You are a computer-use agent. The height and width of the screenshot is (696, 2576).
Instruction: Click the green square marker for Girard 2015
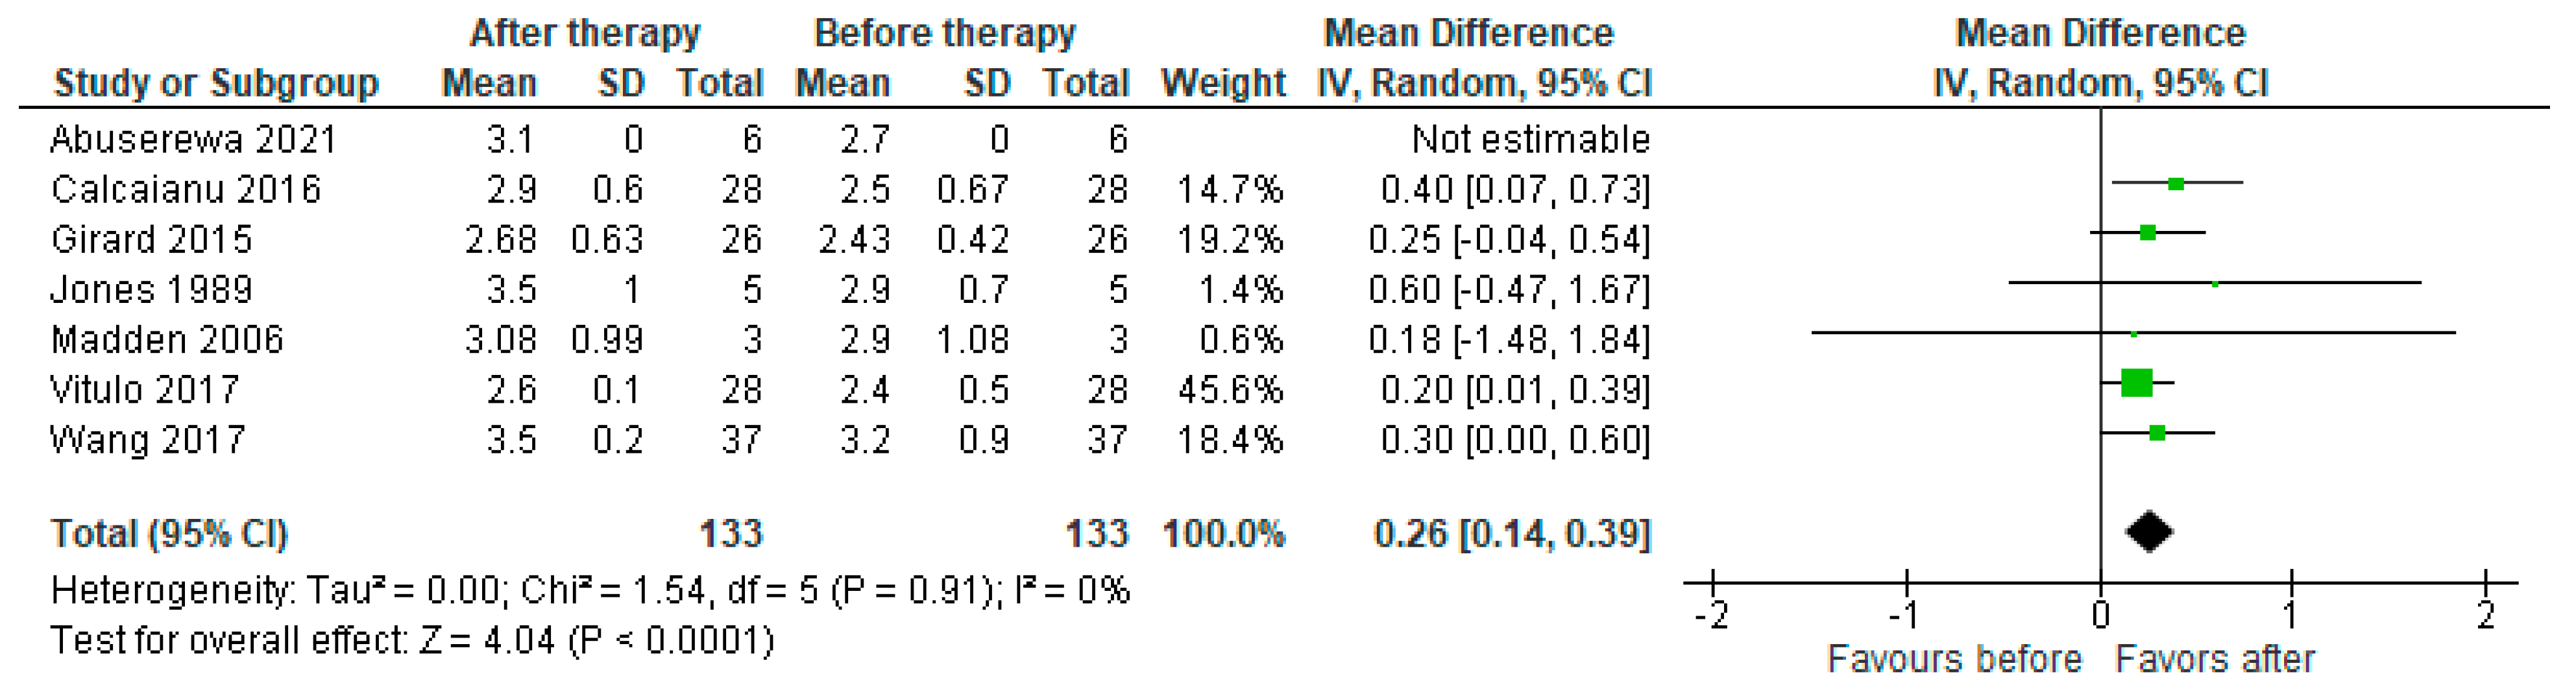click(x=2147, y=233)
